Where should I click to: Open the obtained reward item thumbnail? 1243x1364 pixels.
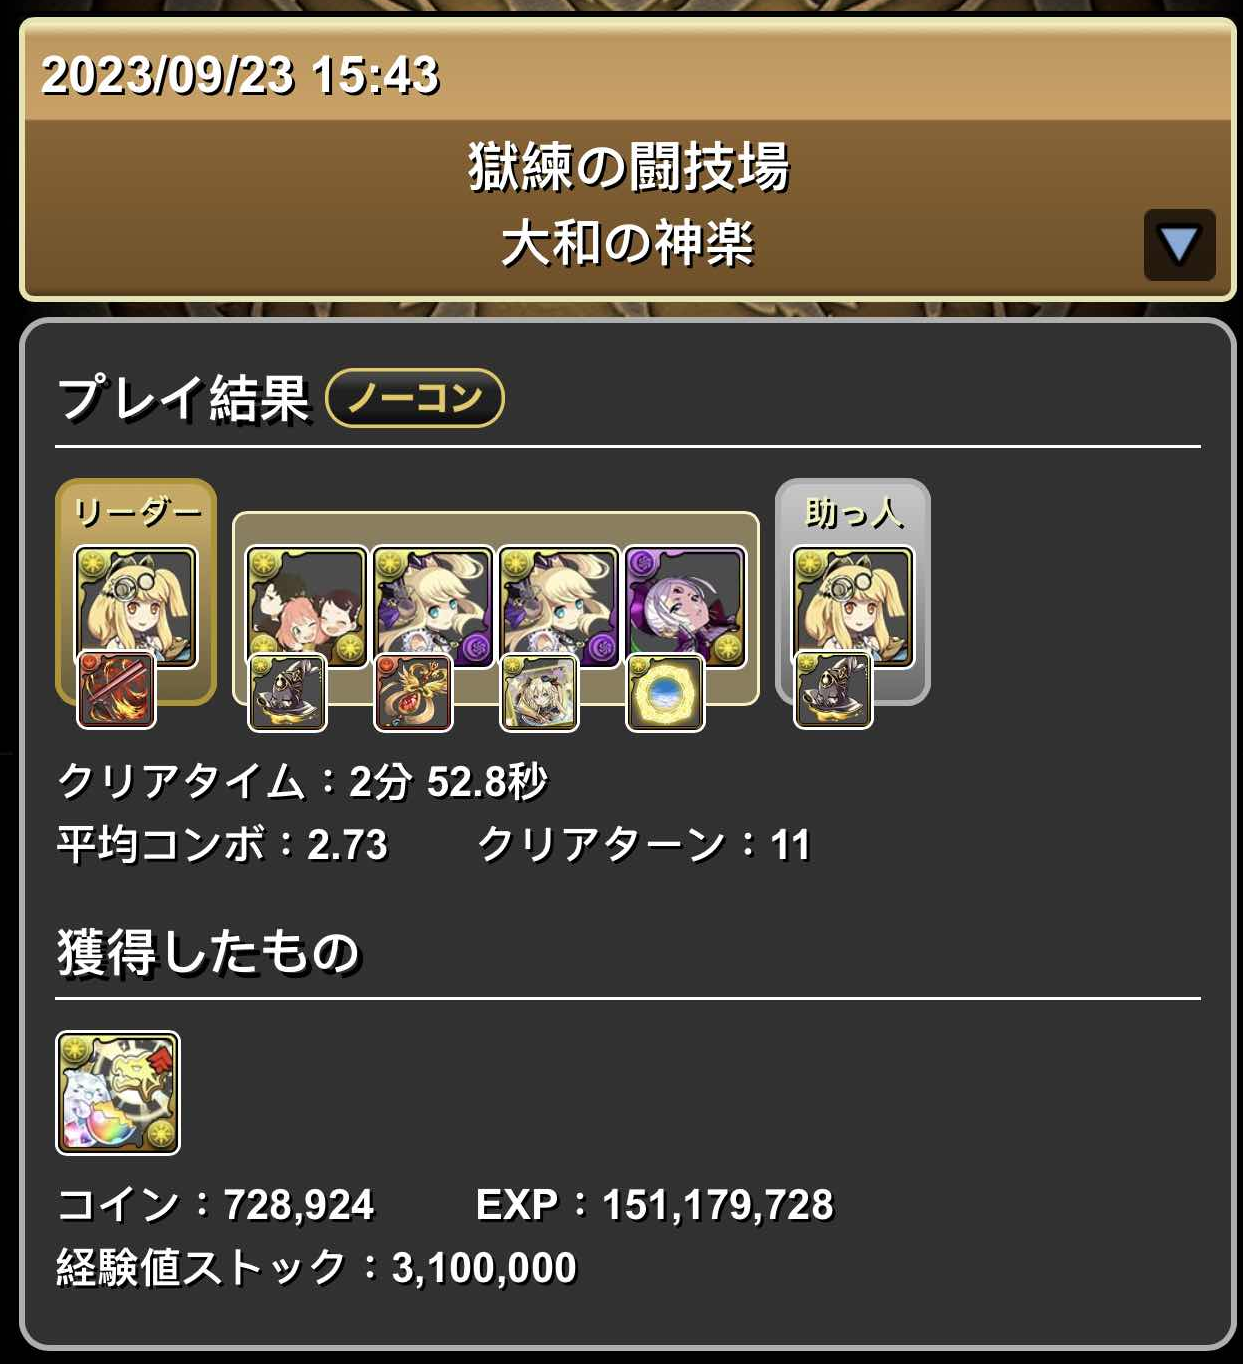pos(118,1093)
